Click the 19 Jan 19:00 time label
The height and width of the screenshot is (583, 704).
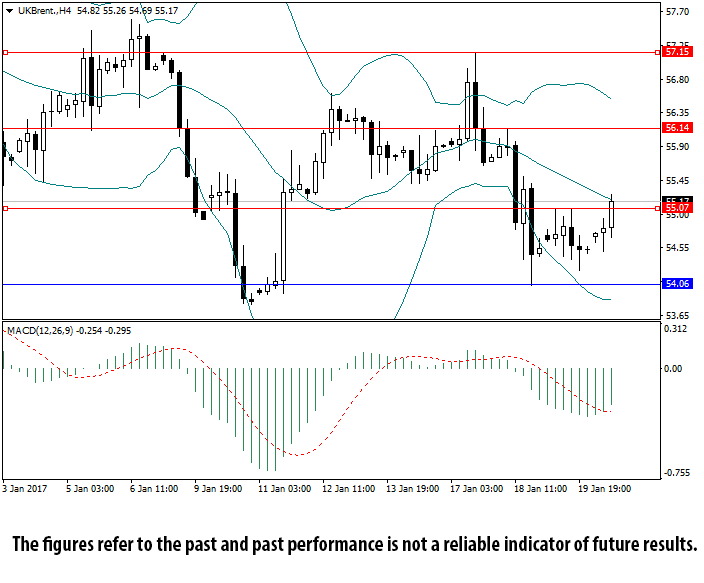604,489
